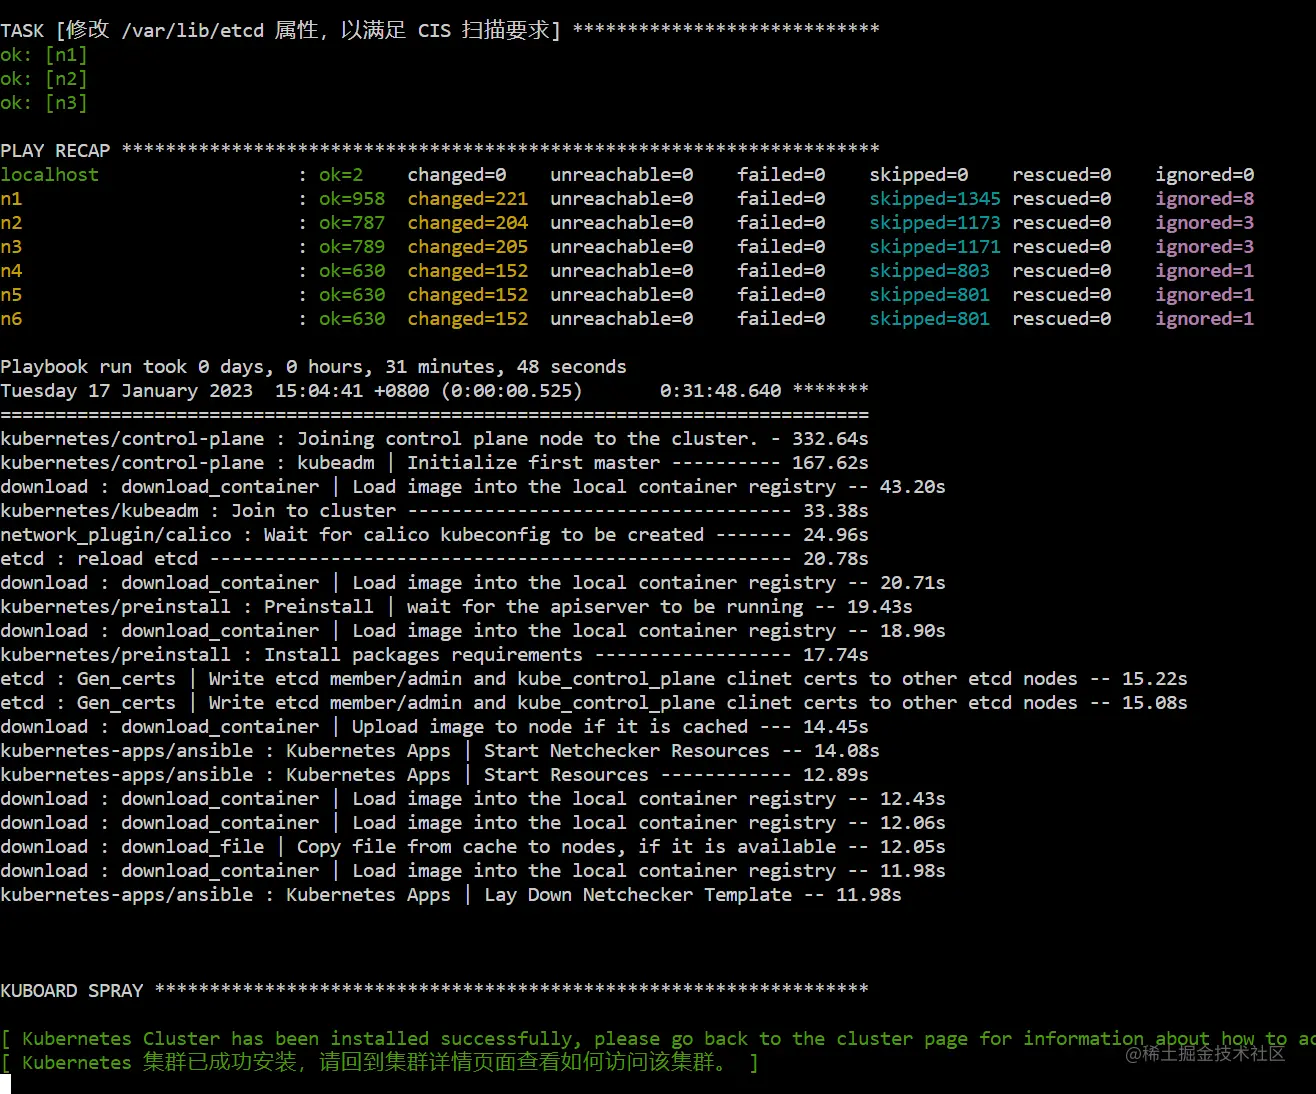Screen dimensions: 1316x1094
Task: Click the PLAY RECAP heading
Action: point(440,151)
